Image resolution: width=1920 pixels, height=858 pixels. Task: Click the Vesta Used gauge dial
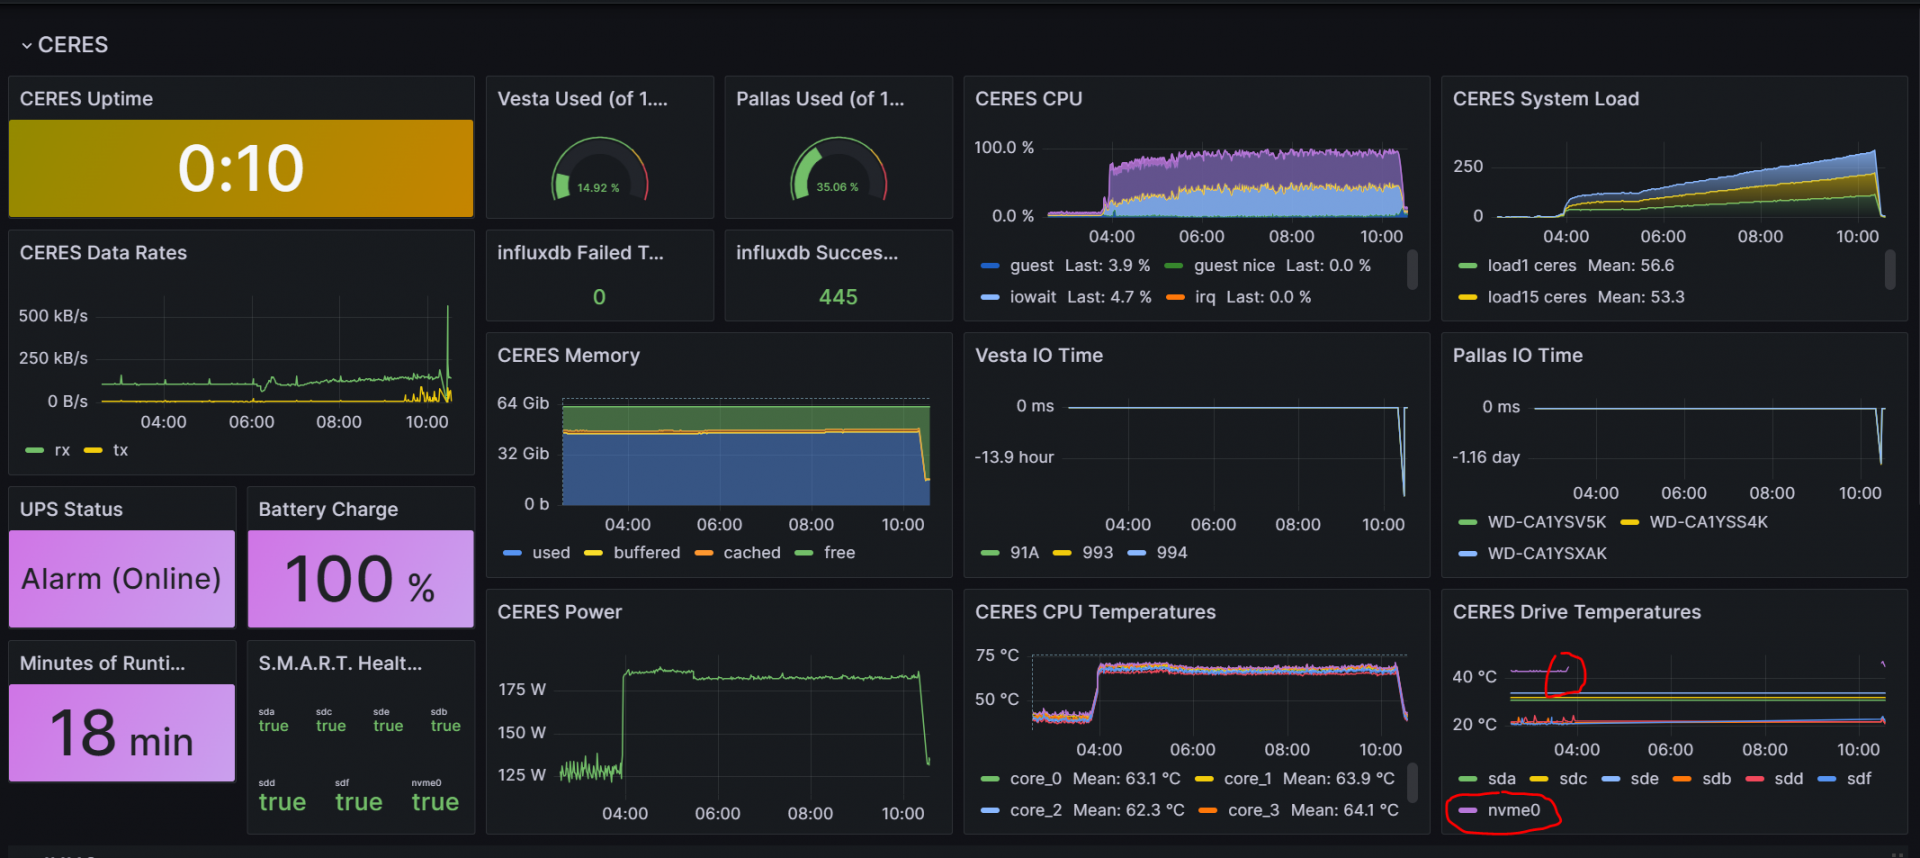tap(599, 171)
